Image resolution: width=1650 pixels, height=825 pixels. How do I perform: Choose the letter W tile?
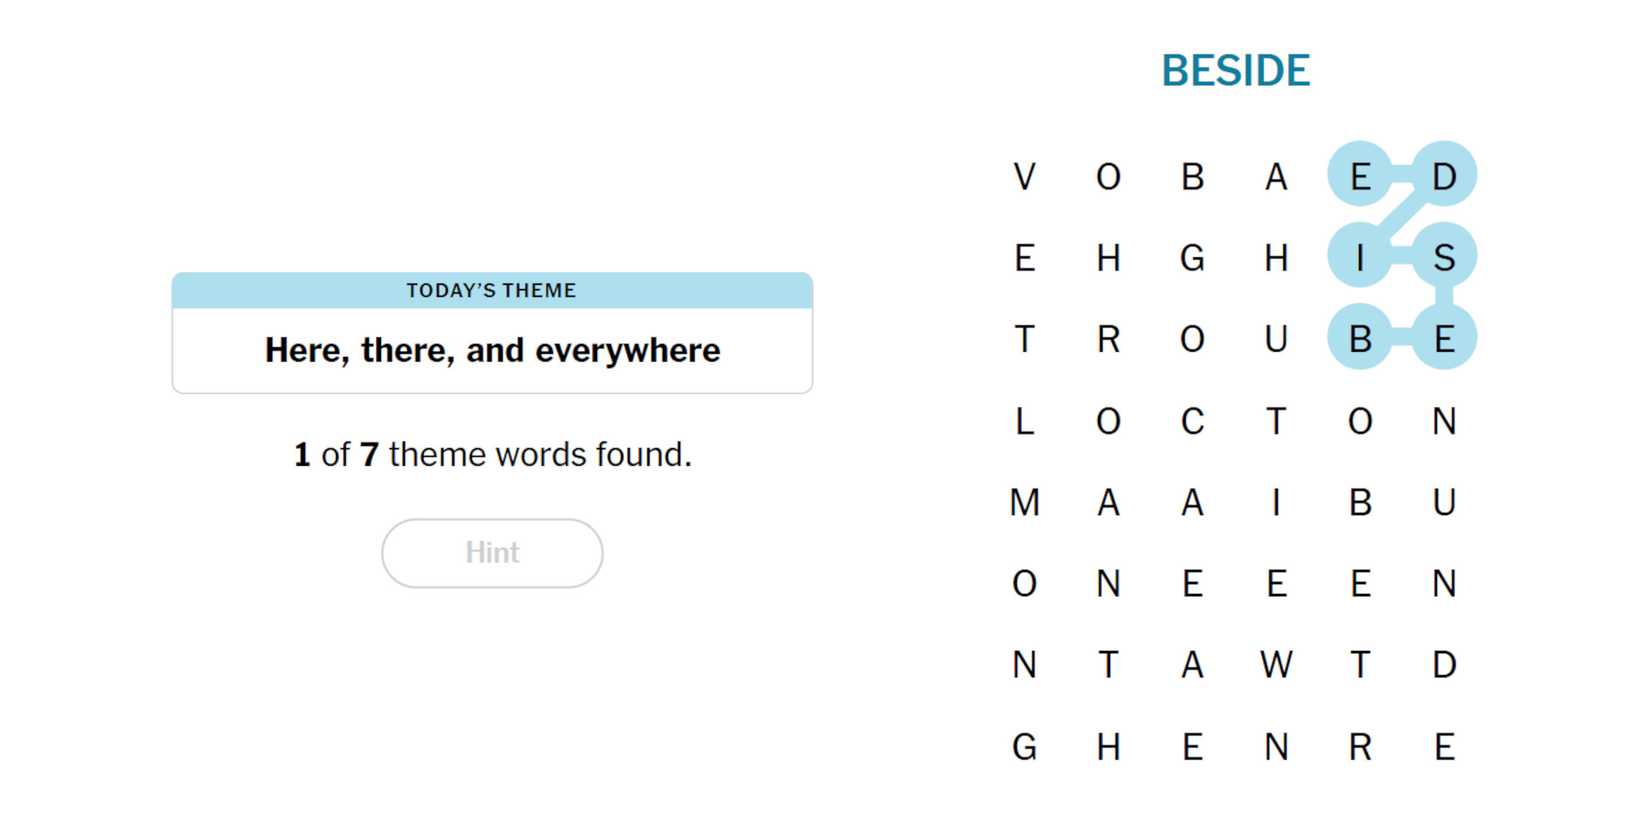(1276, 665)
